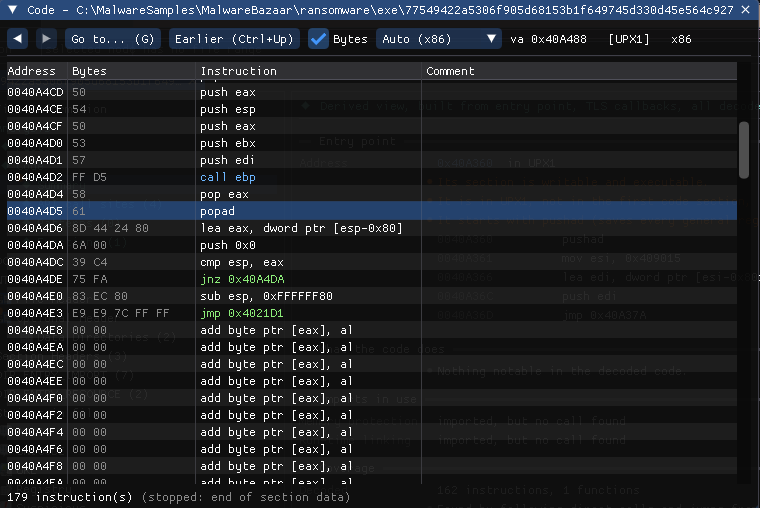The image size is (760, 508).
Task: Click the x86 architecture label in toolbar
Action: coord(681,39)
